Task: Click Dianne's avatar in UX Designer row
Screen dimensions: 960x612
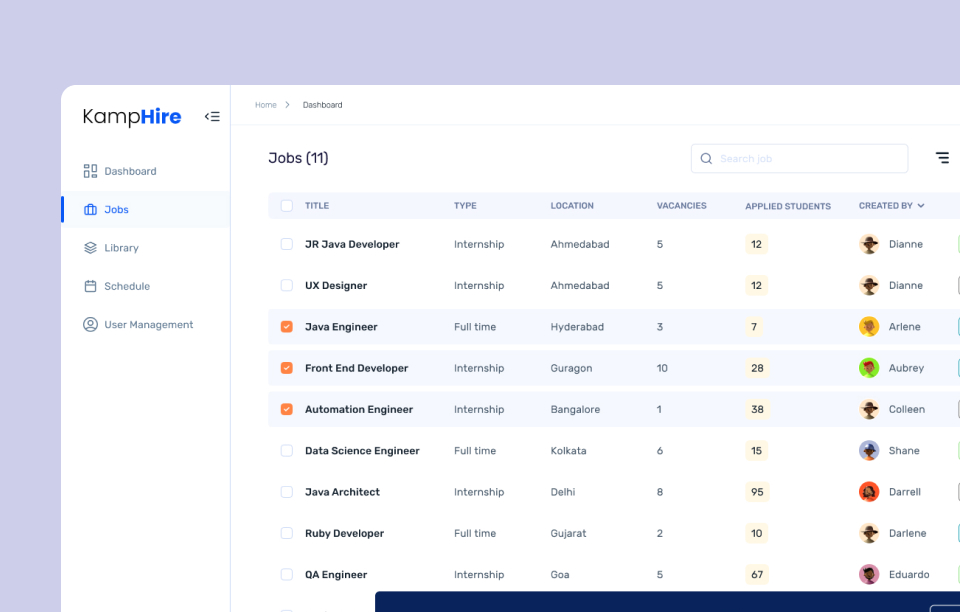Action: point(869,285)
